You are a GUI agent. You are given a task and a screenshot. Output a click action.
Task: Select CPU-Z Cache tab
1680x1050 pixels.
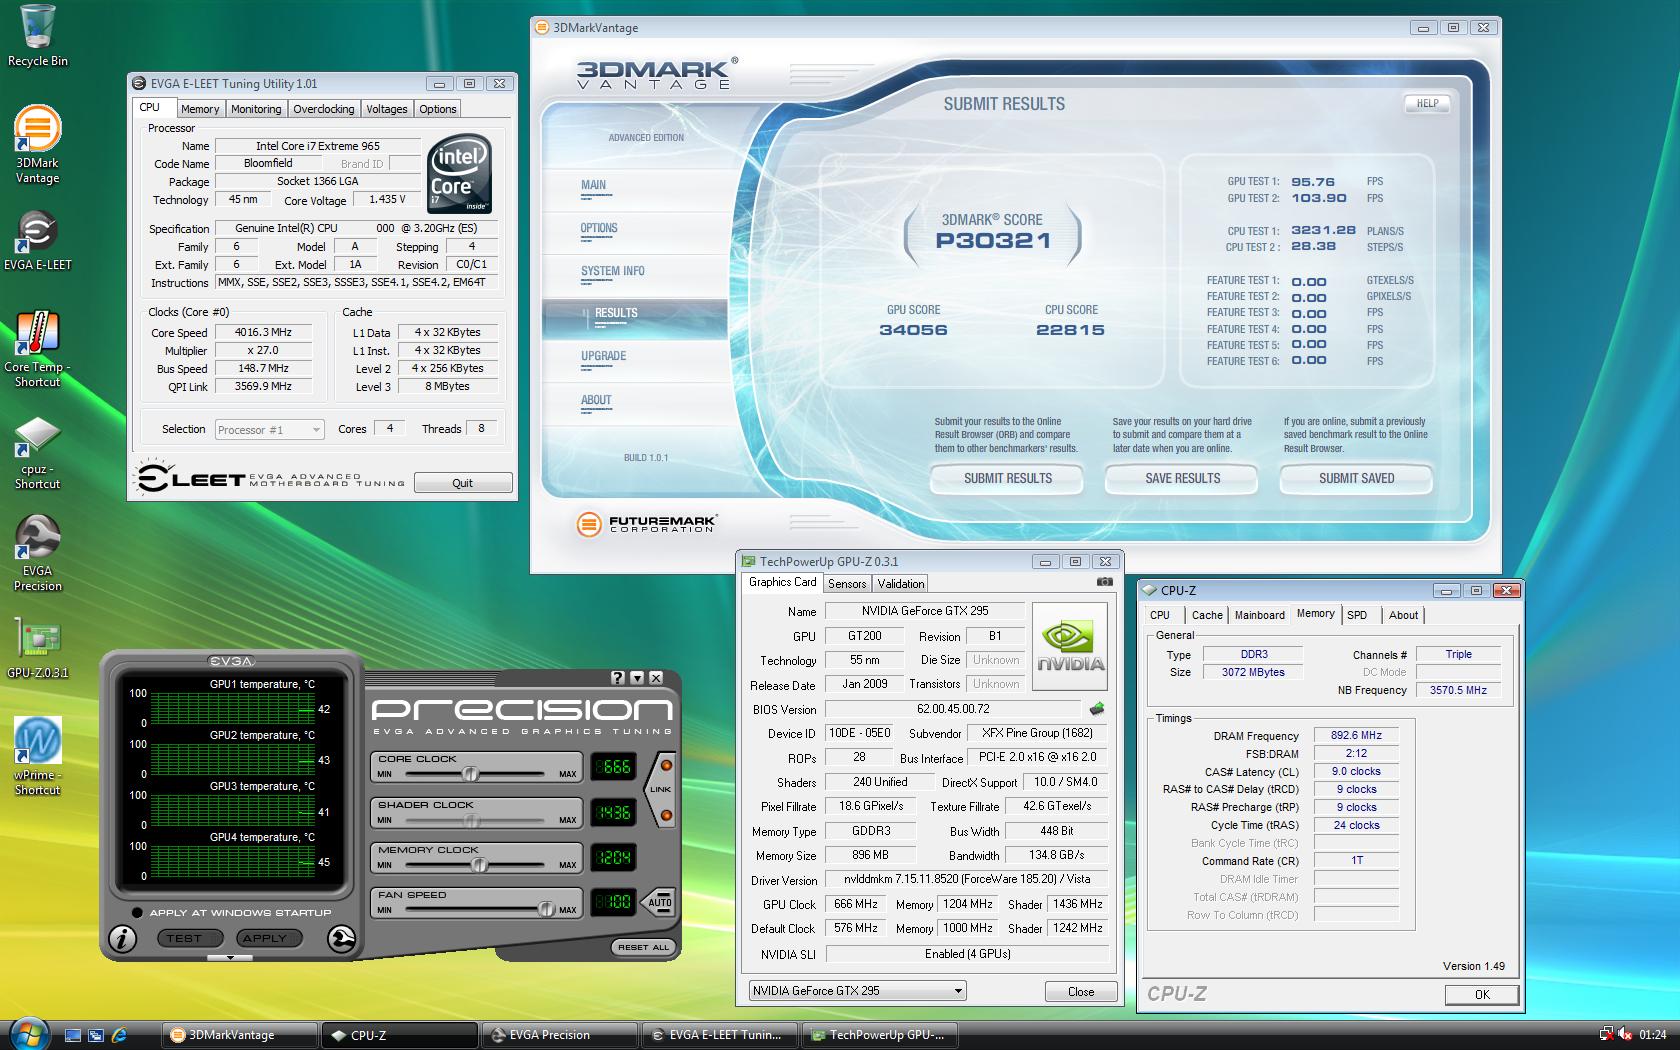click(x=1207, y=615)
